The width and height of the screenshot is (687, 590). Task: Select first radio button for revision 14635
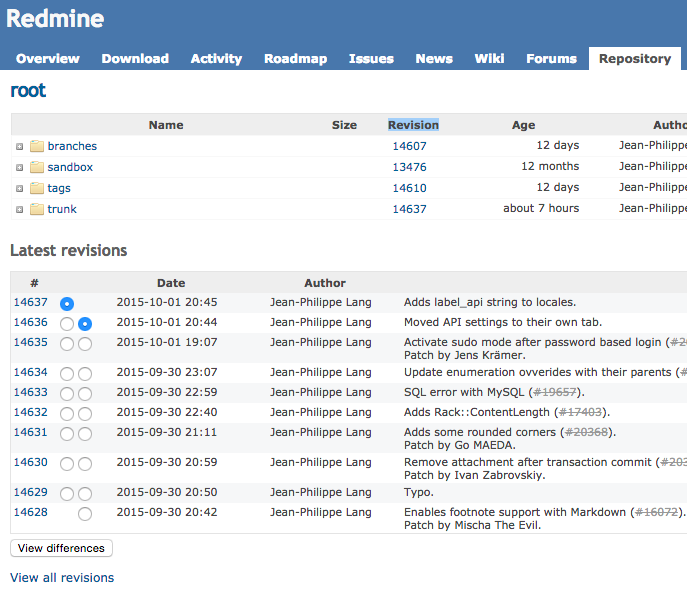pos(67,344)
